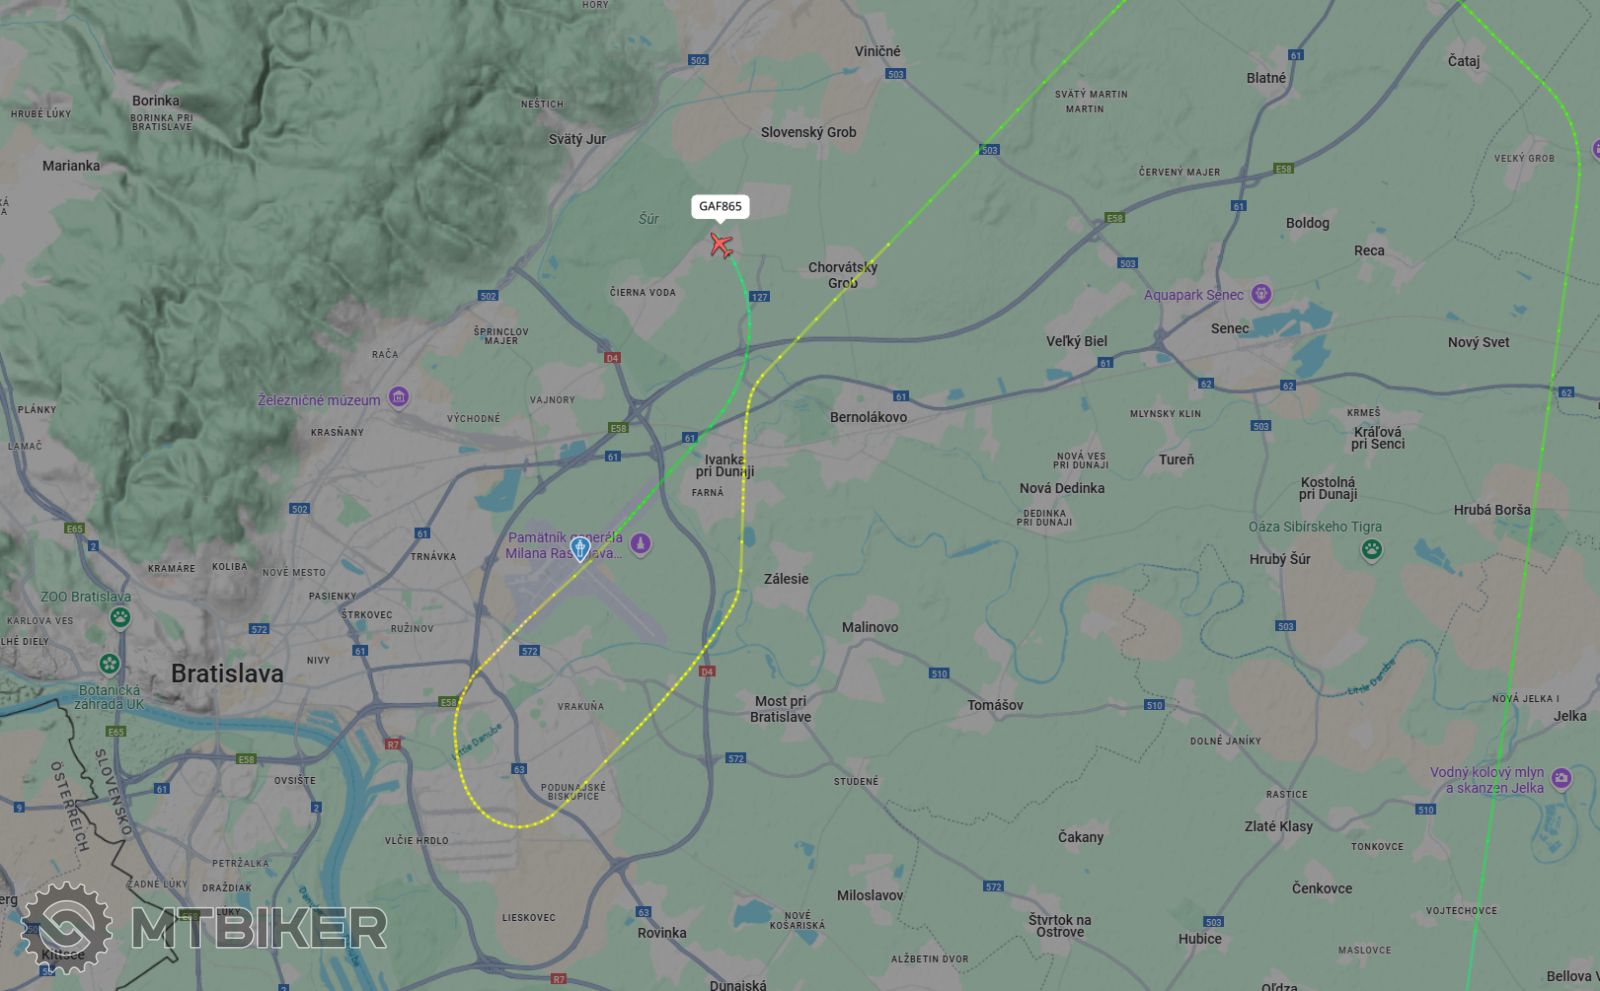The width and height of the screenshot is (1600, 991).
Task: Click the Ivanka pri Dunaji label
Action: click(x=725, y=466)
